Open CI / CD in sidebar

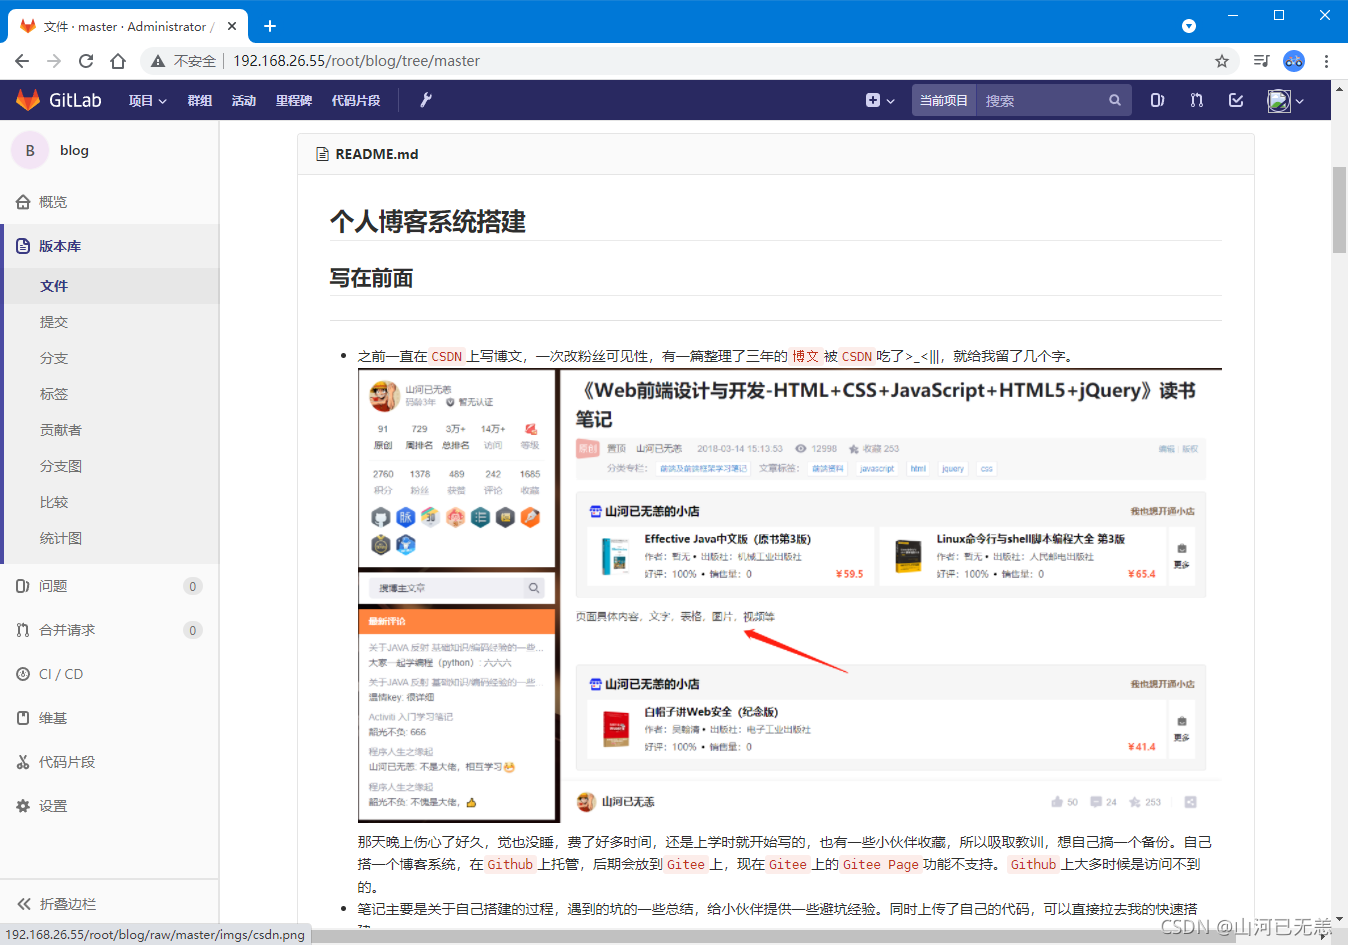109,674
